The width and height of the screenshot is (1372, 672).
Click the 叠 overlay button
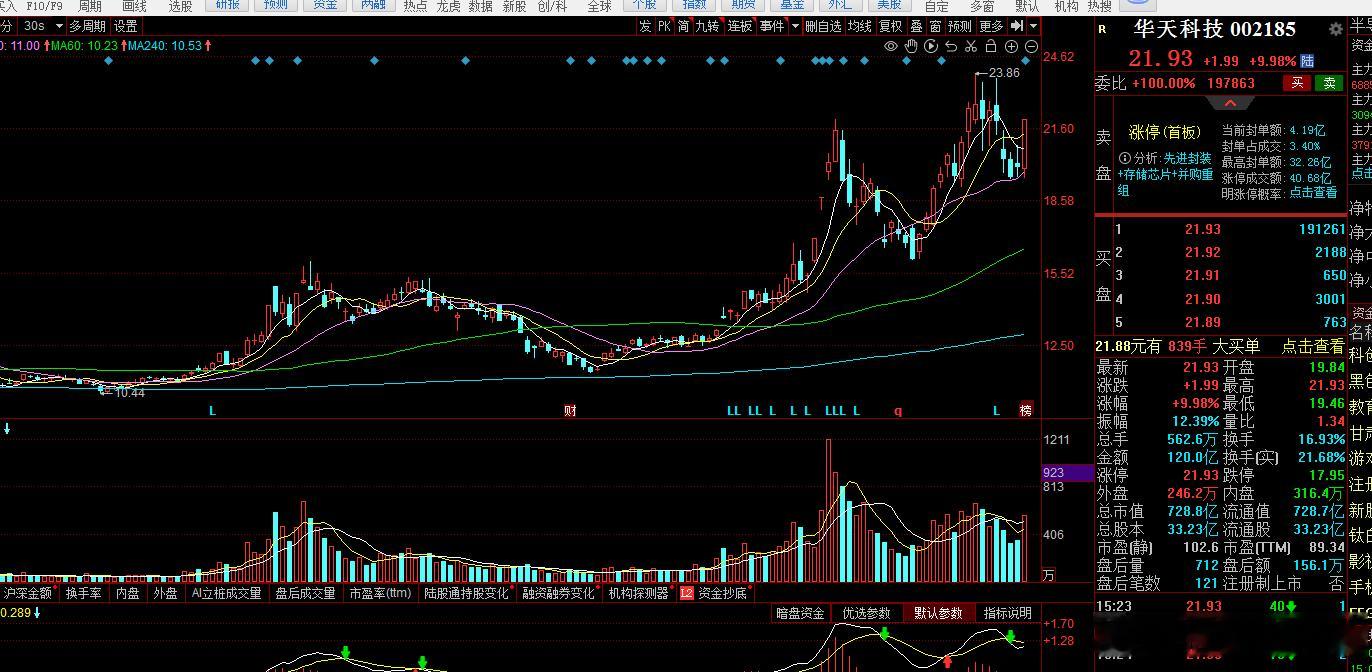[915, 26]
